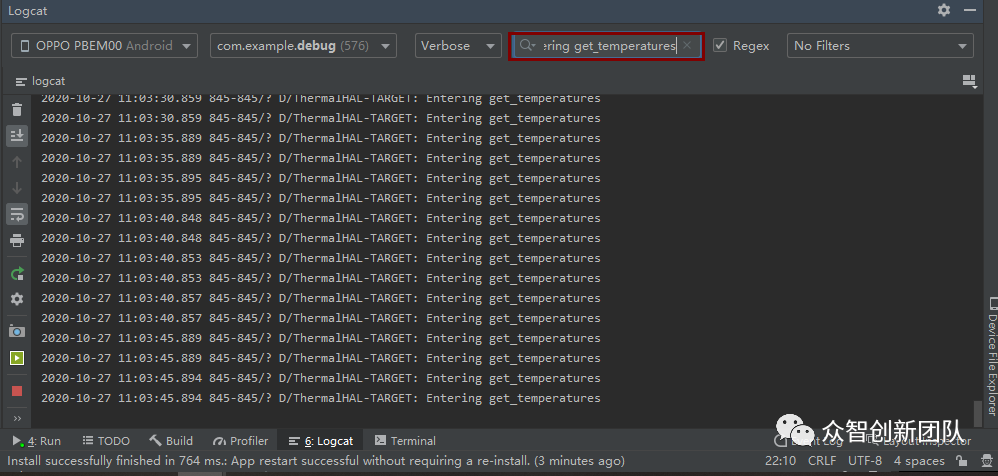
Task: Start screen recording with the green play icon
Action: click(x=17, y=358)
